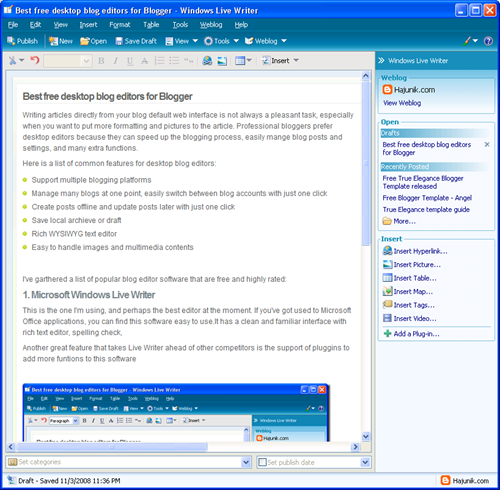Click the Set categories icon

[x=12, y=462]
